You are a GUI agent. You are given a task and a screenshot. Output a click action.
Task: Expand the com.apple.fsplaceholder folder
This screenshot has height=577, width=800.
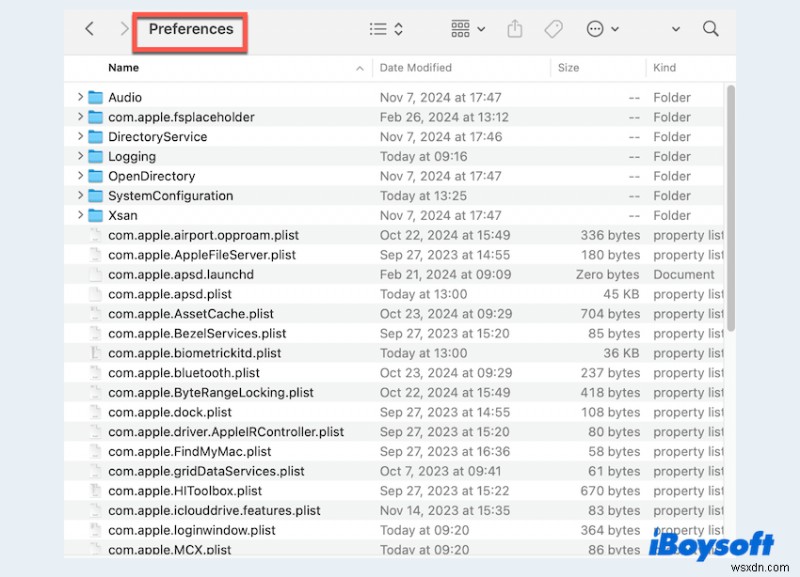[x=80, y=117]
